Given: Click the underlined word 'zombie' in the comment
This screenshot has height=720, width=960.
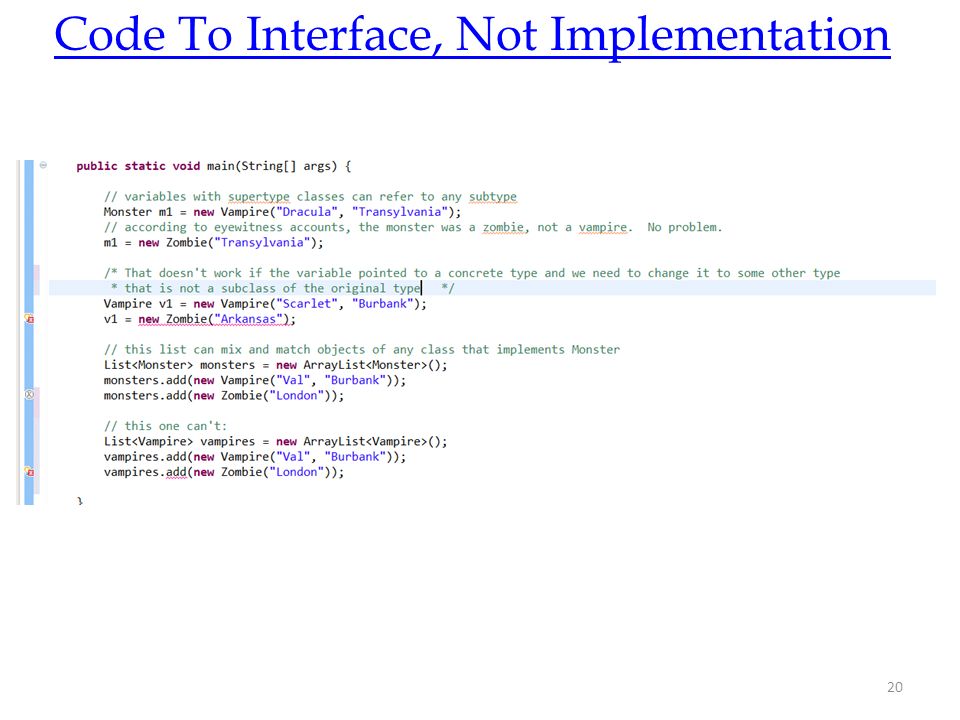Looking at the screenshot, I should point(503,227).
